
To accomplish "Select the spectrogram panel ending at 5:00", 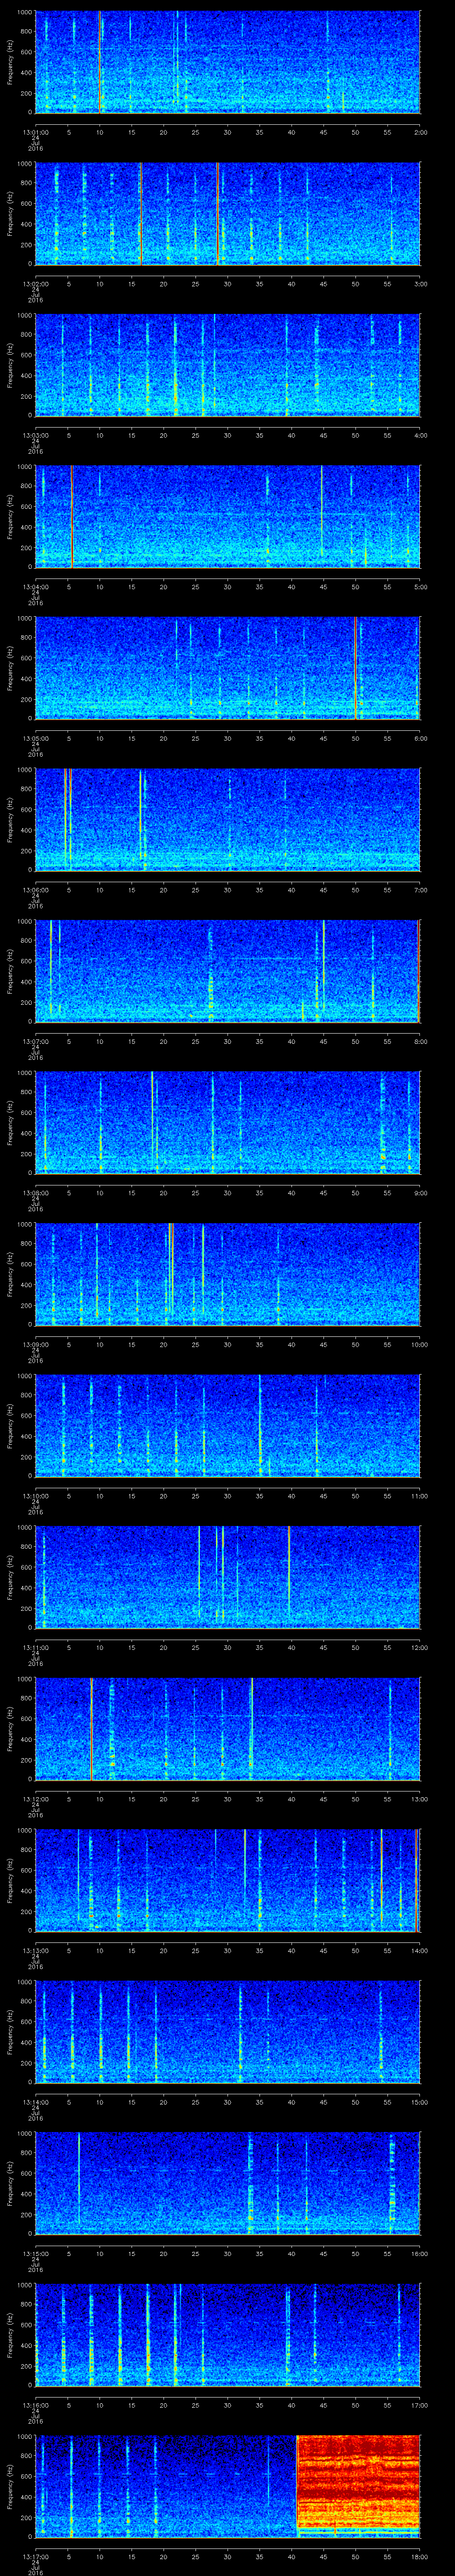I will 227,517.
